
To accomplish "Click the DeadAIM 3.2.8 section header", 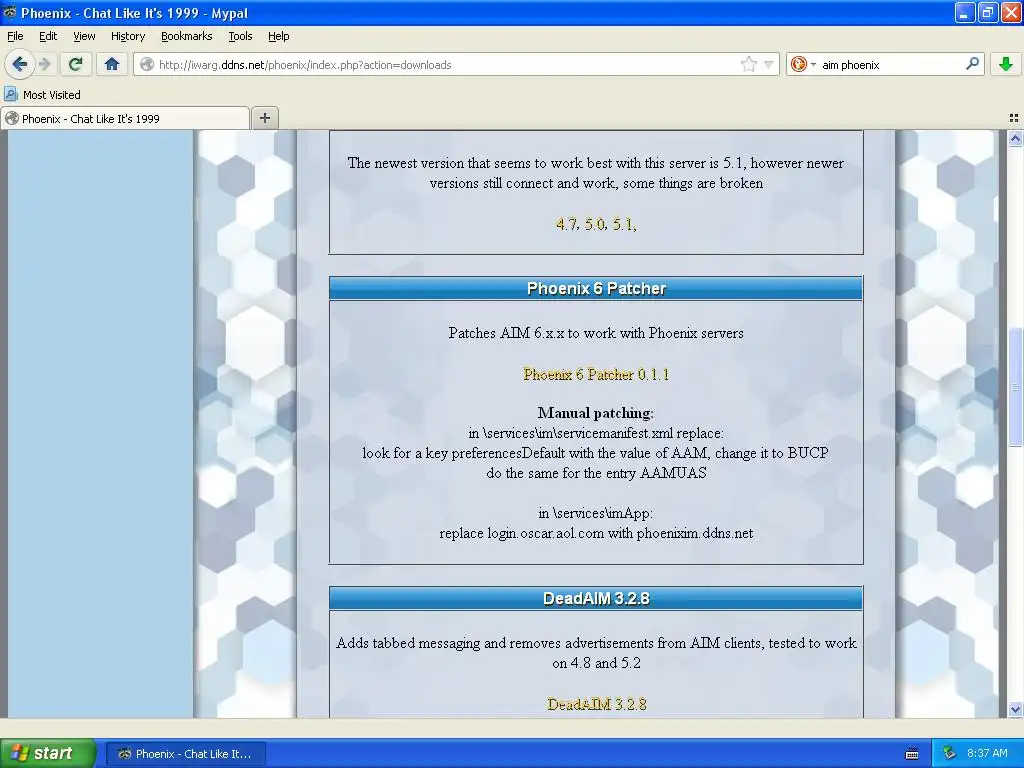I will (596, 598).
